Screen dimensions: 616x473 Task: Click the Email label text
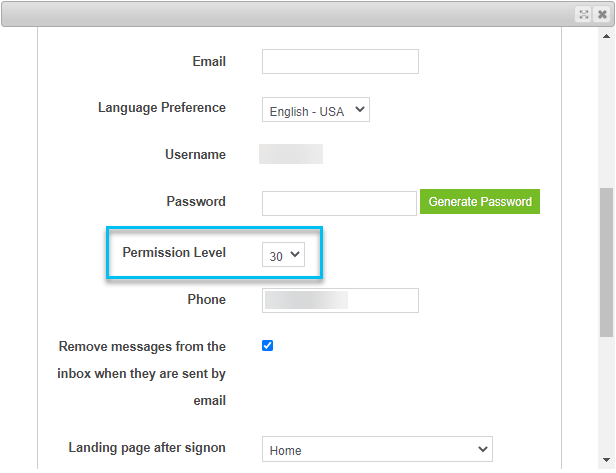(x=209, y=61)
